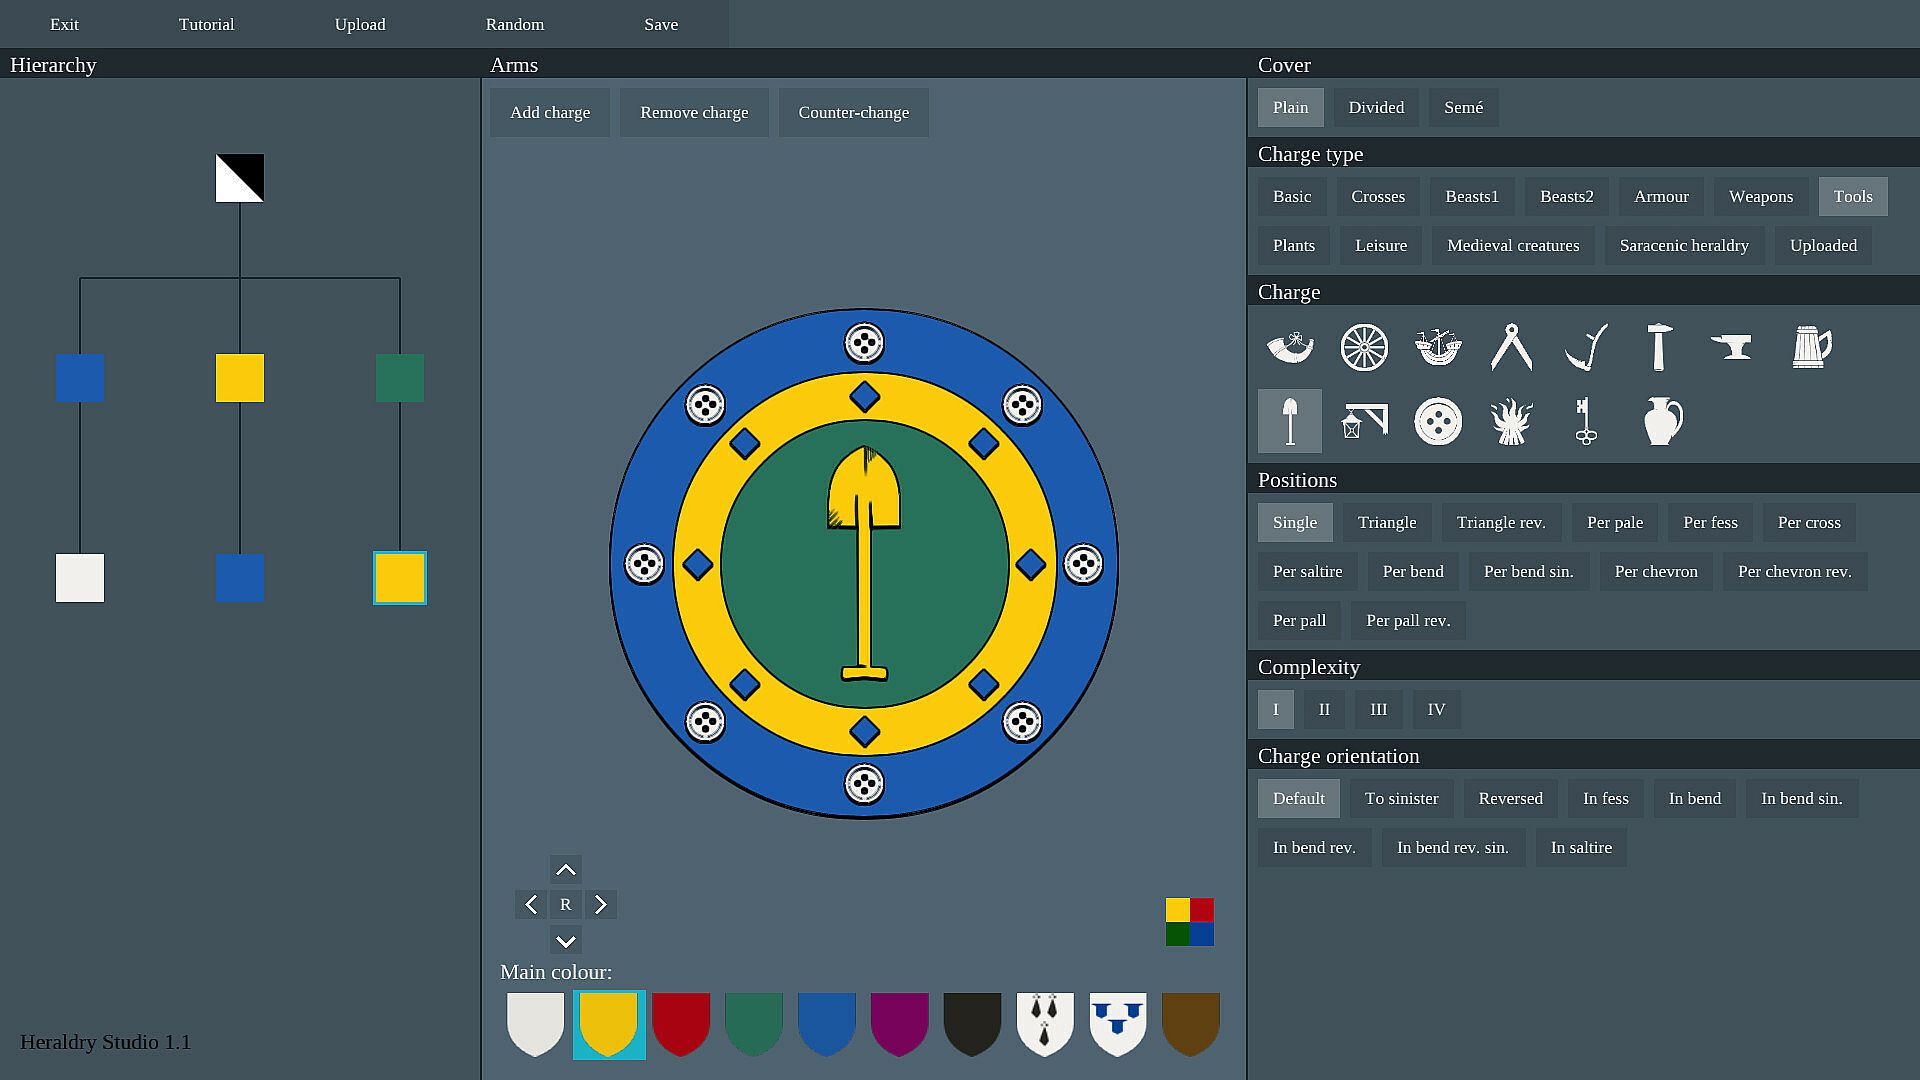Viewport: 1920px width, 1080px height.
Task: Click the move up arrow
Action: click(565, 869)
